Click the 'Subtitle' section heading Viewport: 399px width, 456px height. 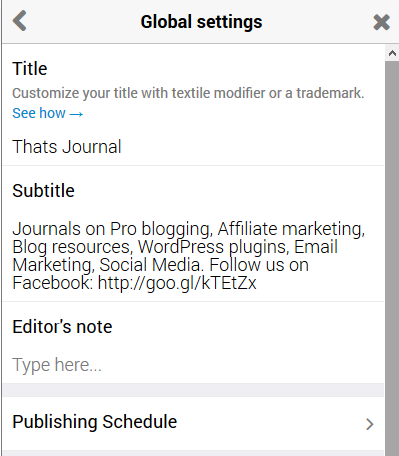click(x=43, y=191)
